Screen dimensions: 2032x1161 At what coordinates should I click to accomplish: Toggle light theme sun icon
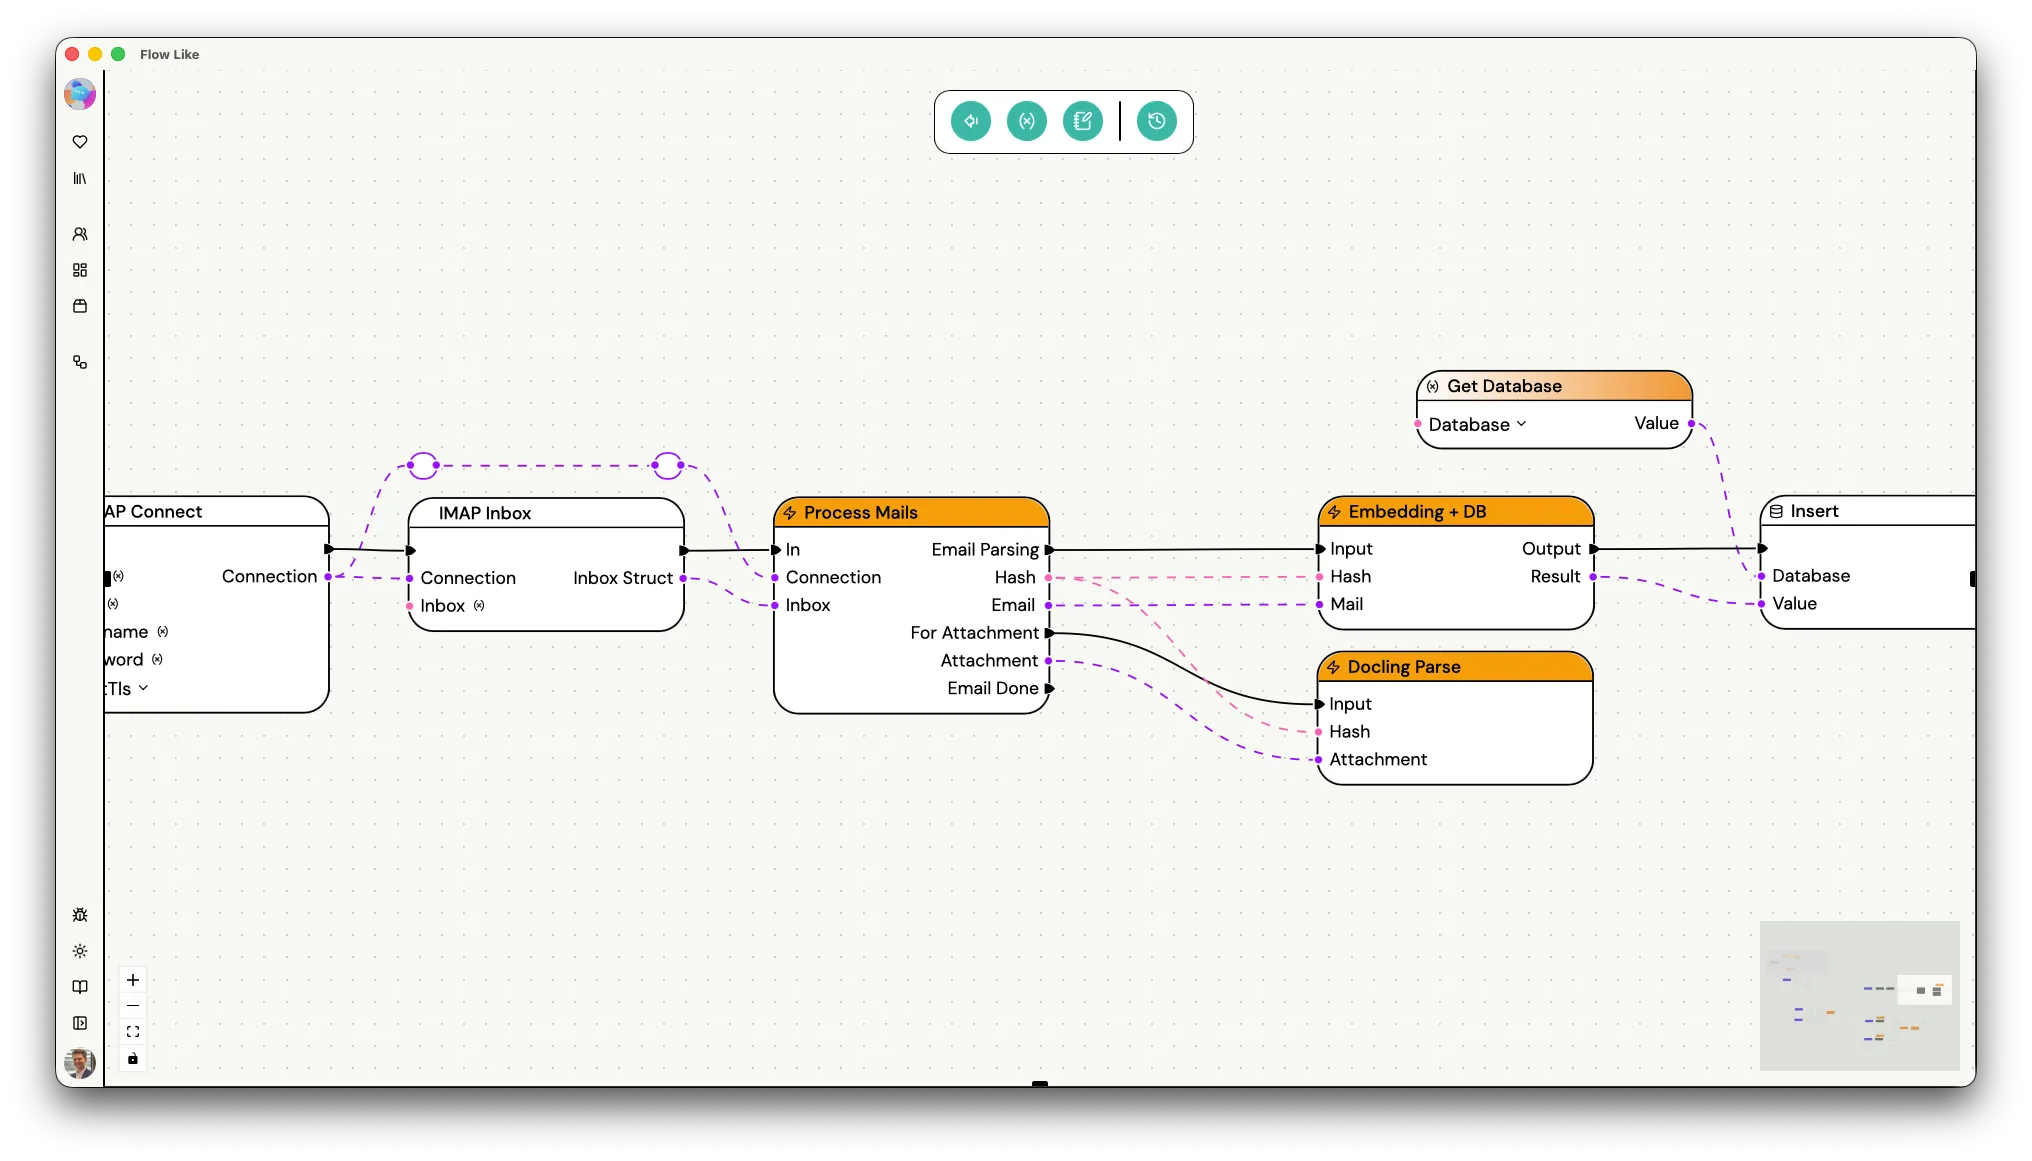coord(80,951)
